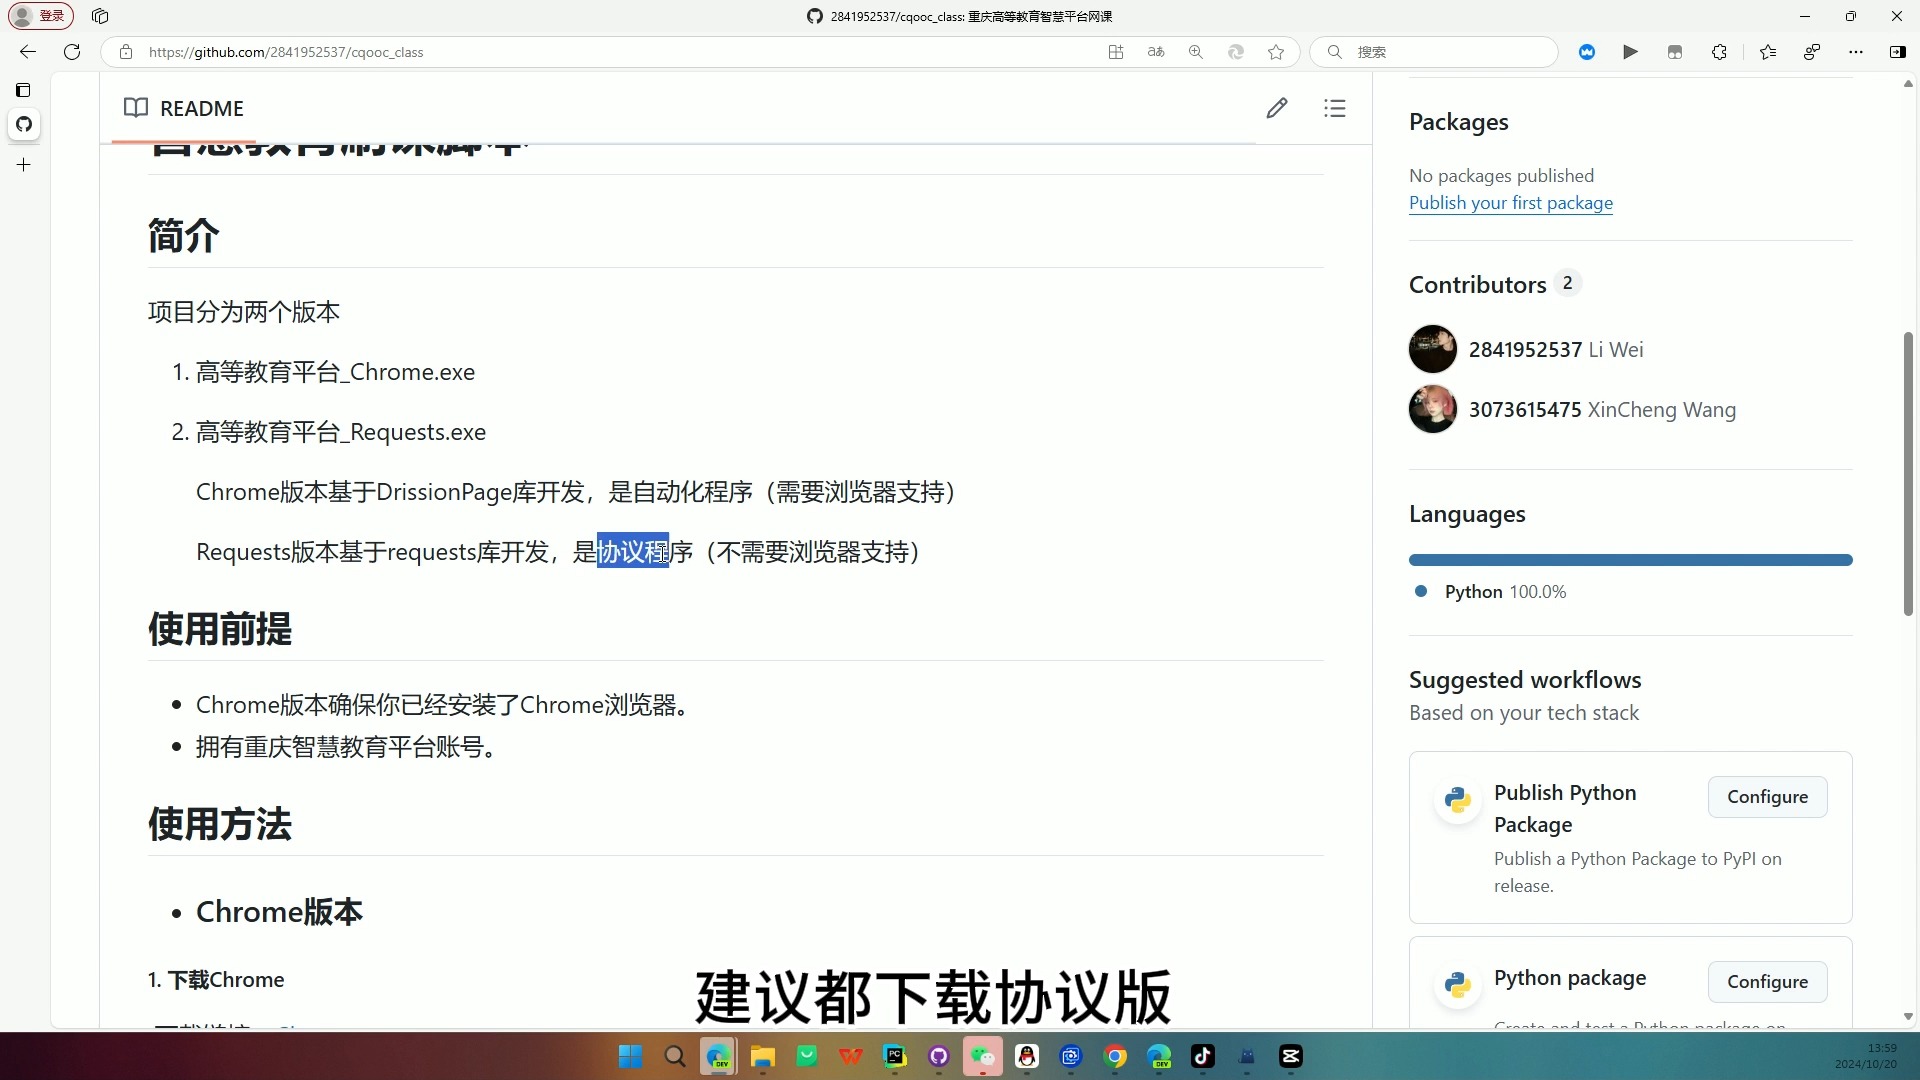This screenshot has height=1080, width=1920.
Task: Go back to the previous page
Action: tap(28, 52)
